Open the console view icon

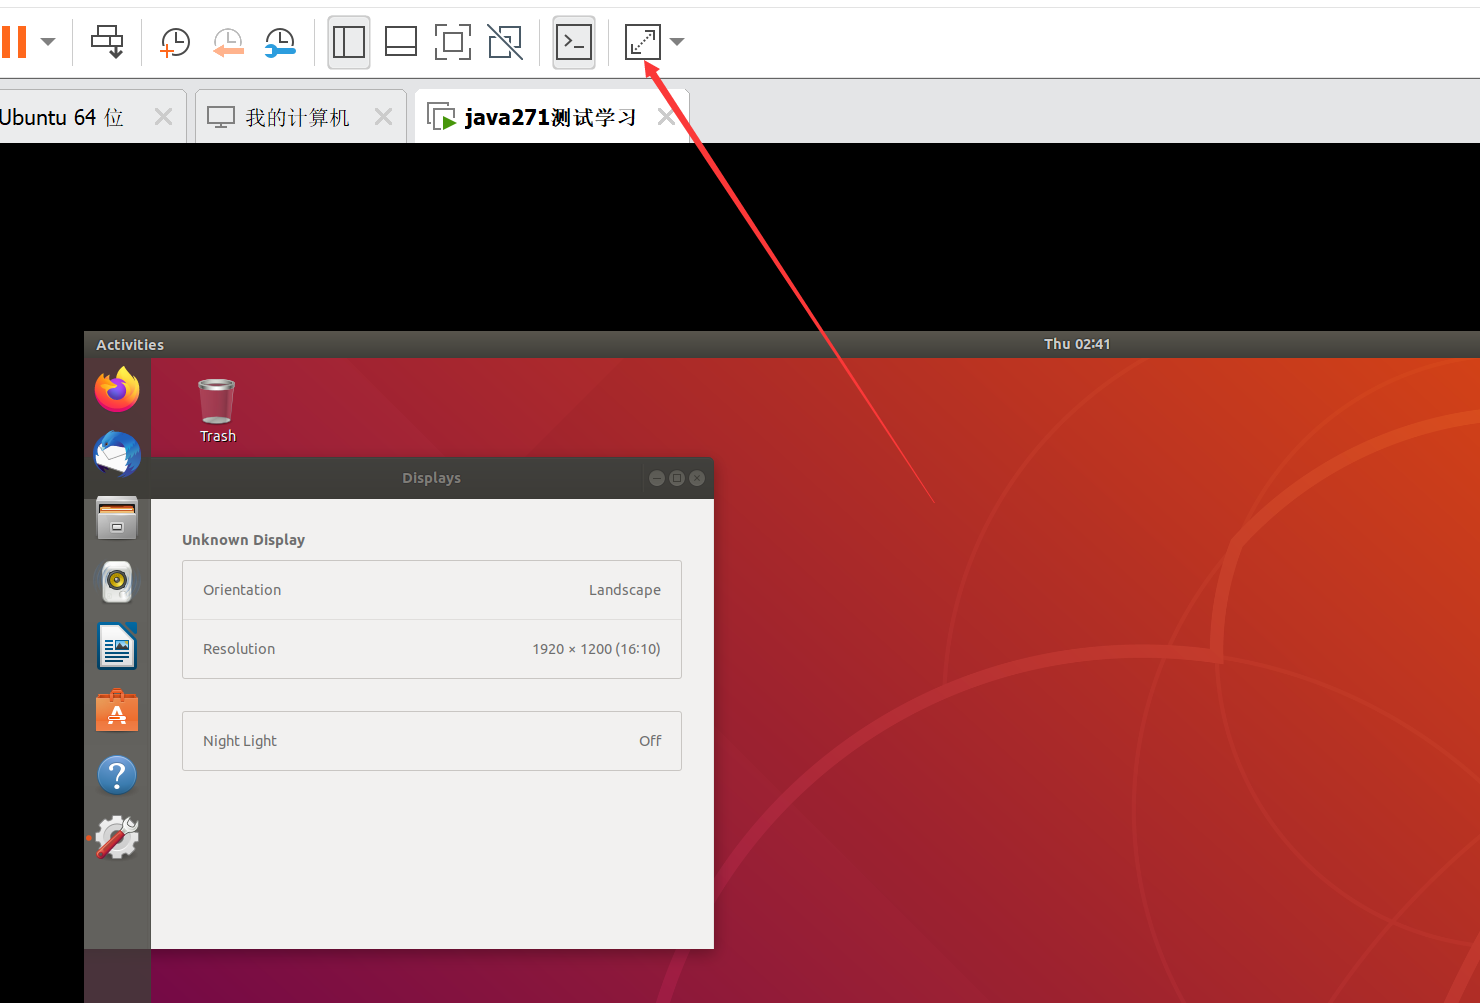(x=574, y=42)
